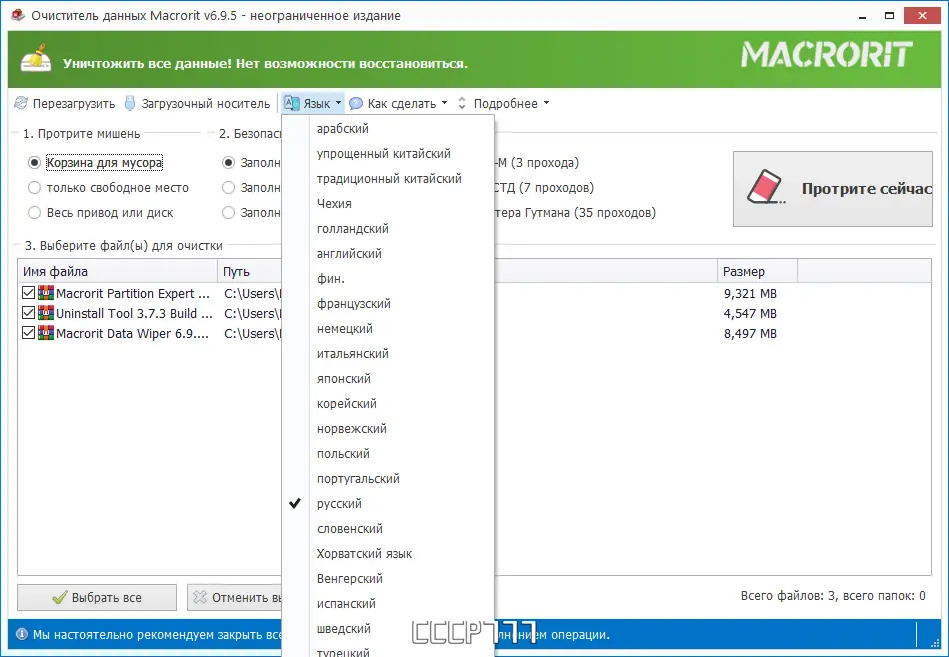Image resolution: width=949 pixels, height=657 pixels.
Task: Choose Хорватский язык entry
Action: 388,554
